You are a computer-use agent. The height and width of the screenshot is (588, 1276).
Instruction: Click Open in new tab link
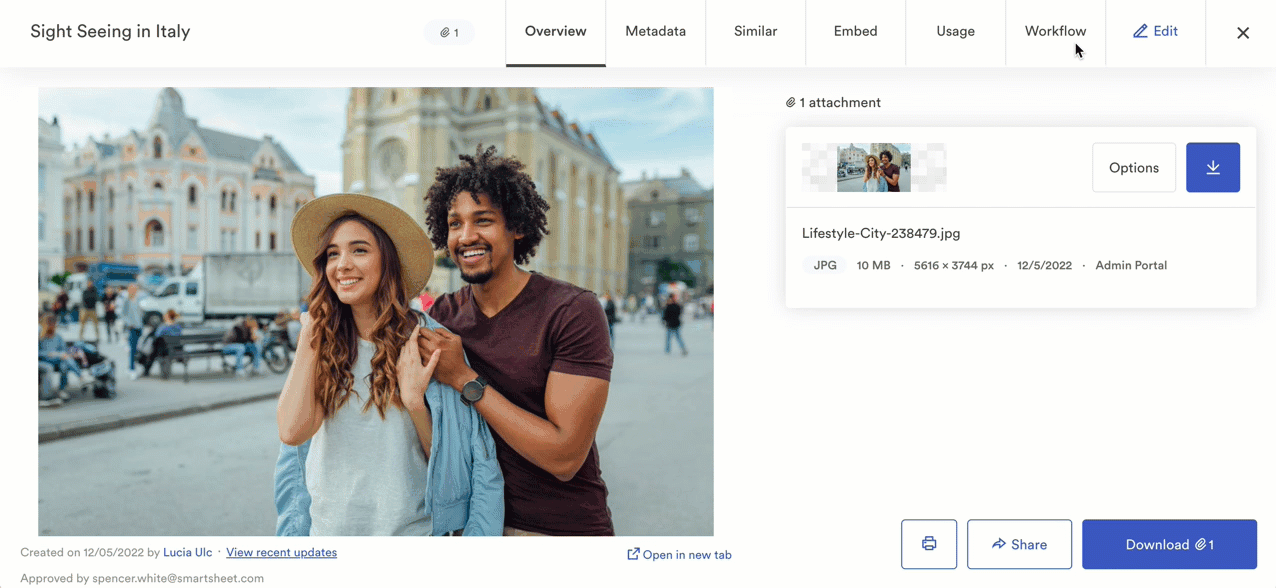pos(679,554)
